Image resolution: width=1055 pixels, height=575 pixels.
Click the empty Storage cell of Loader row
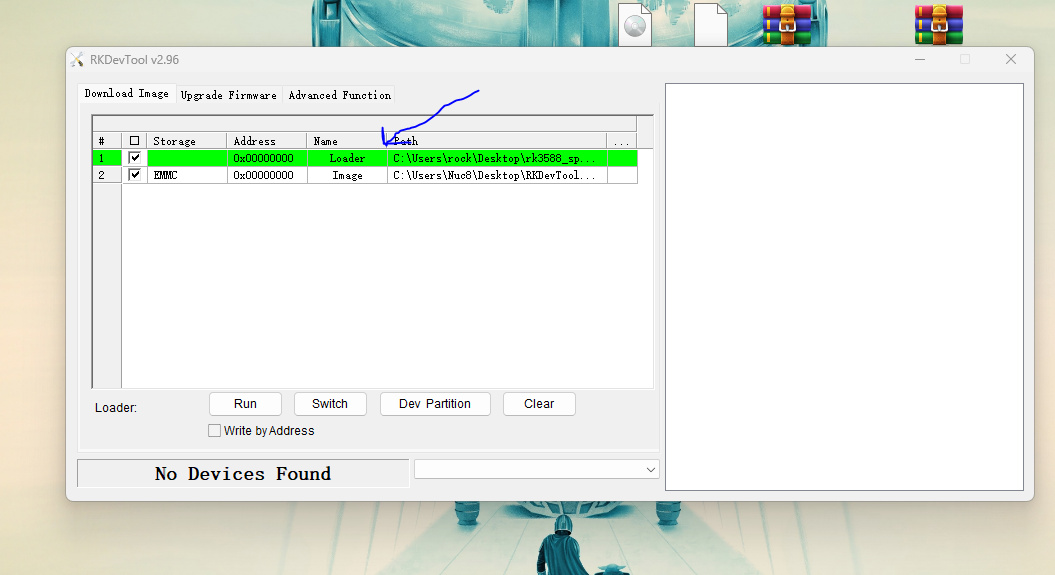coord(186,158)
